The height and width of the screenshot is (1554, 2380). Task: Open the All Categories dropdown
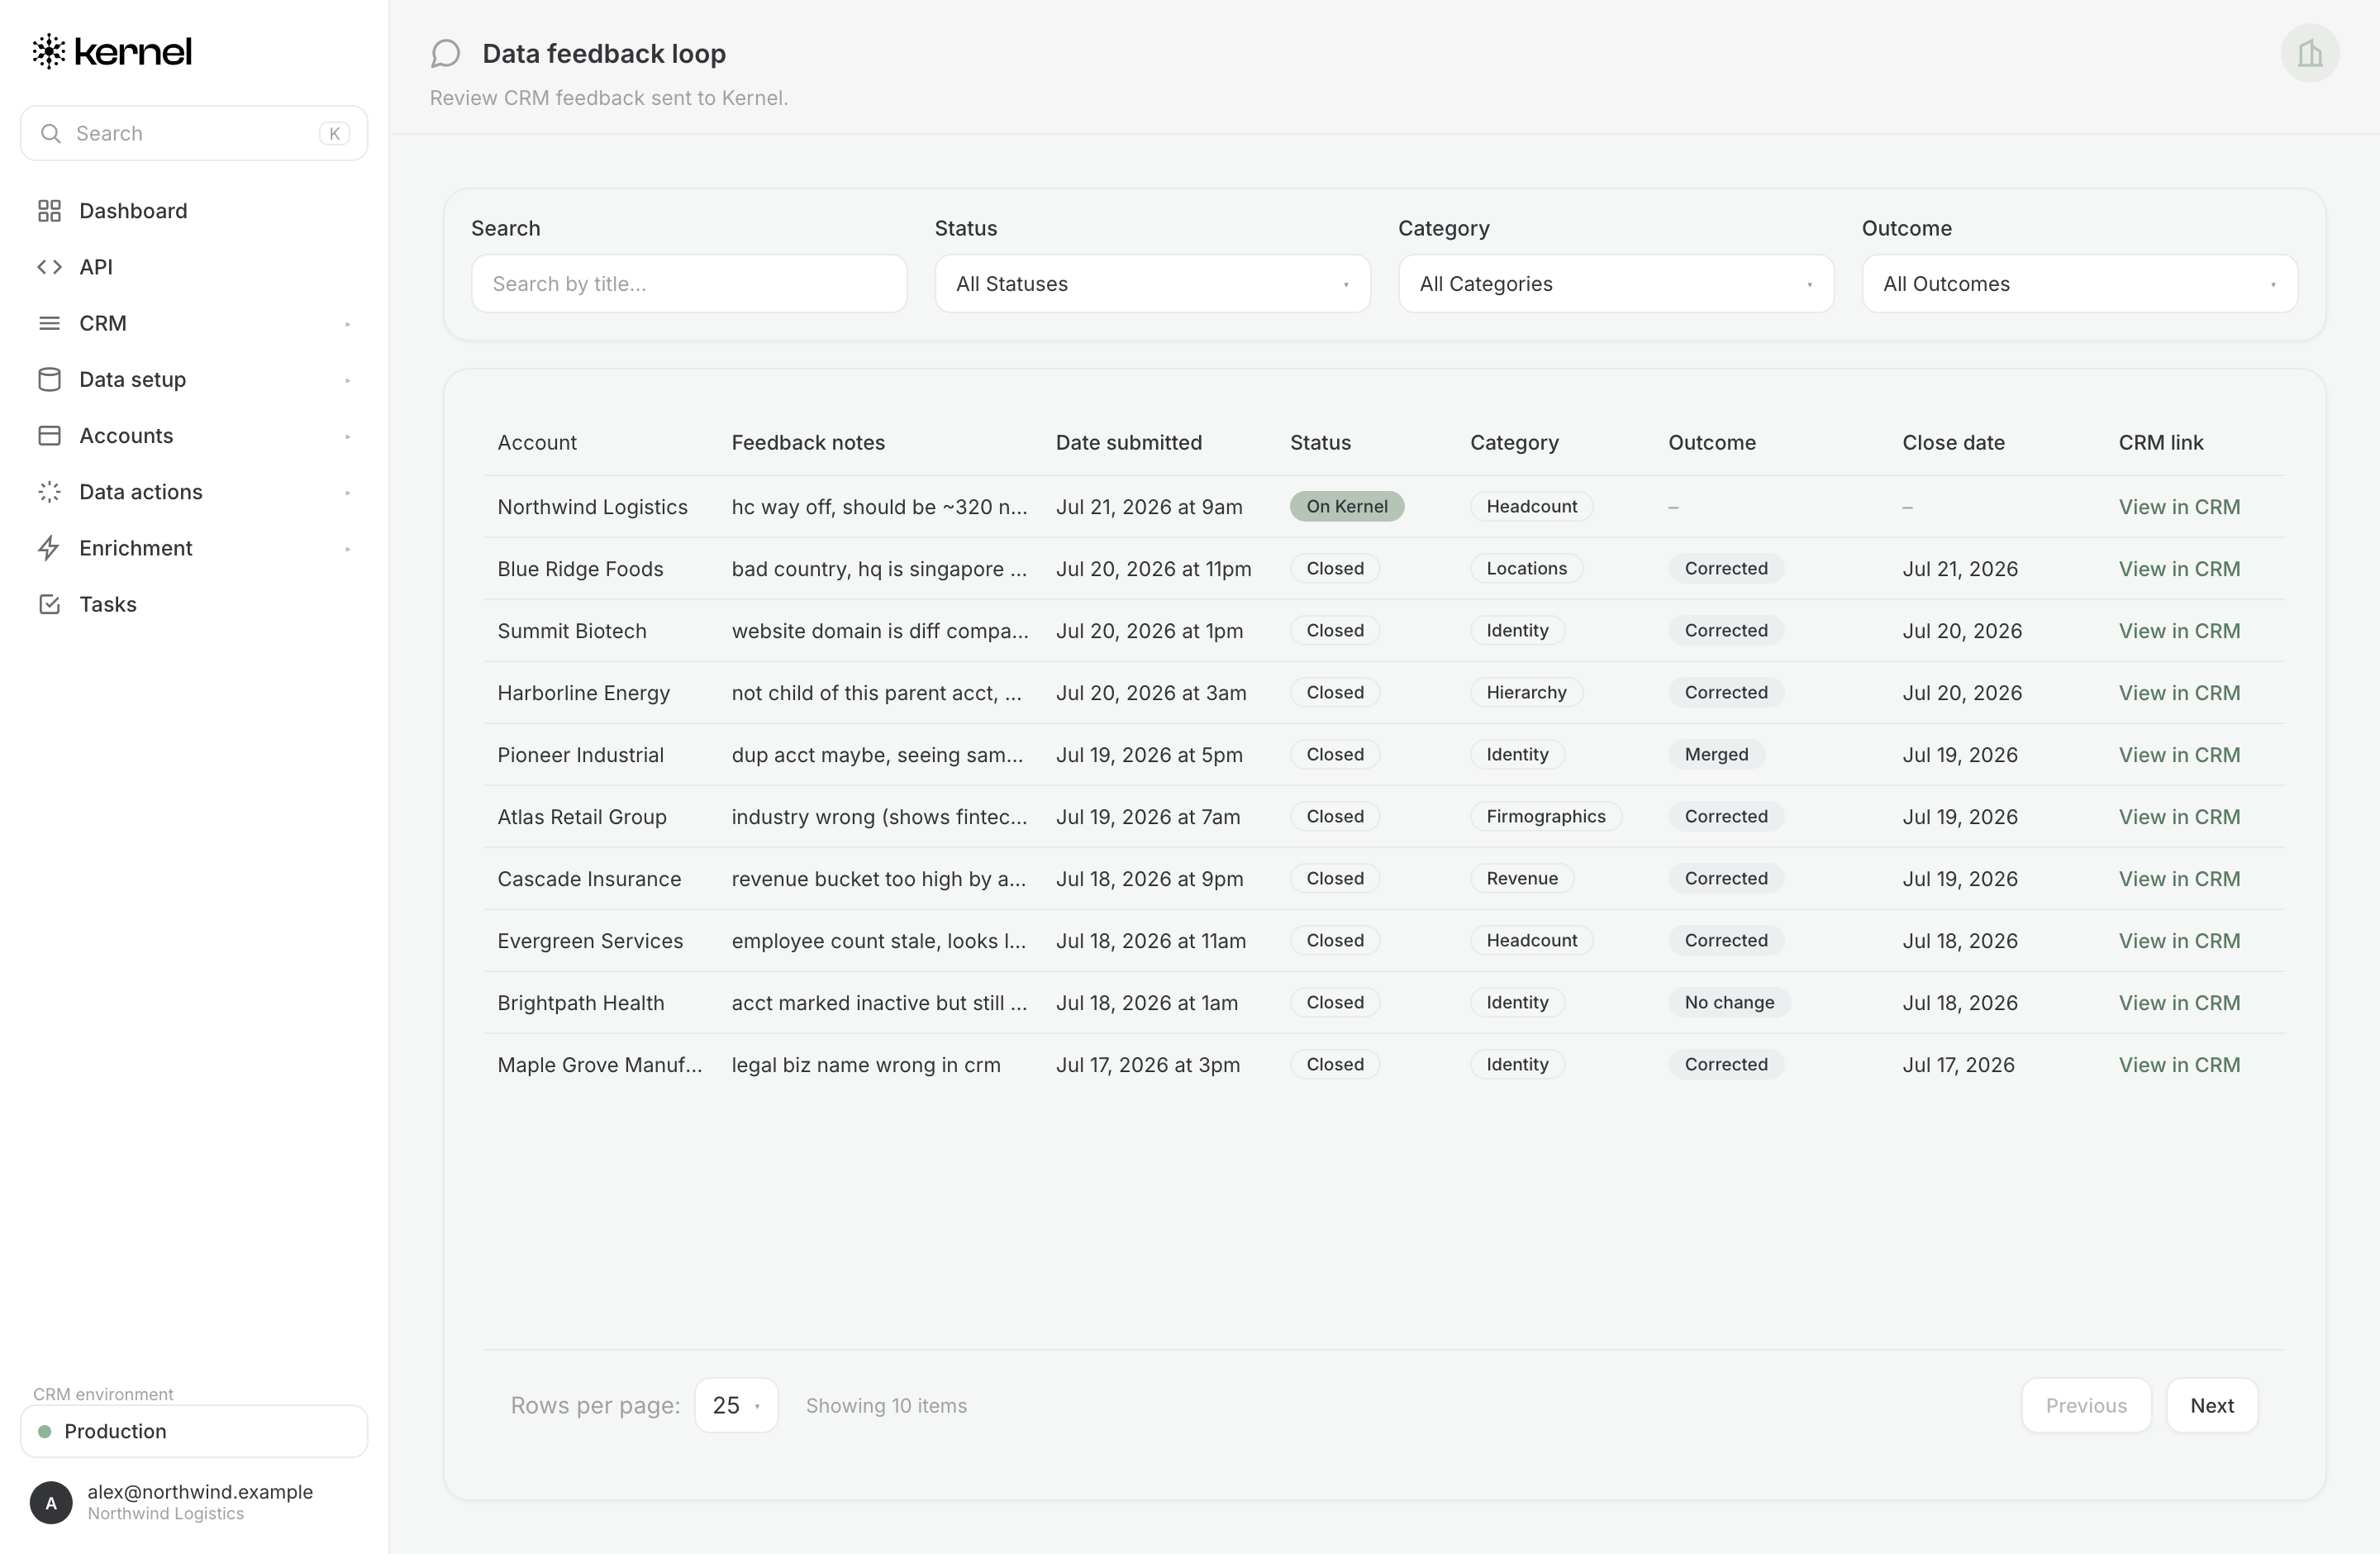[1615, 284]
